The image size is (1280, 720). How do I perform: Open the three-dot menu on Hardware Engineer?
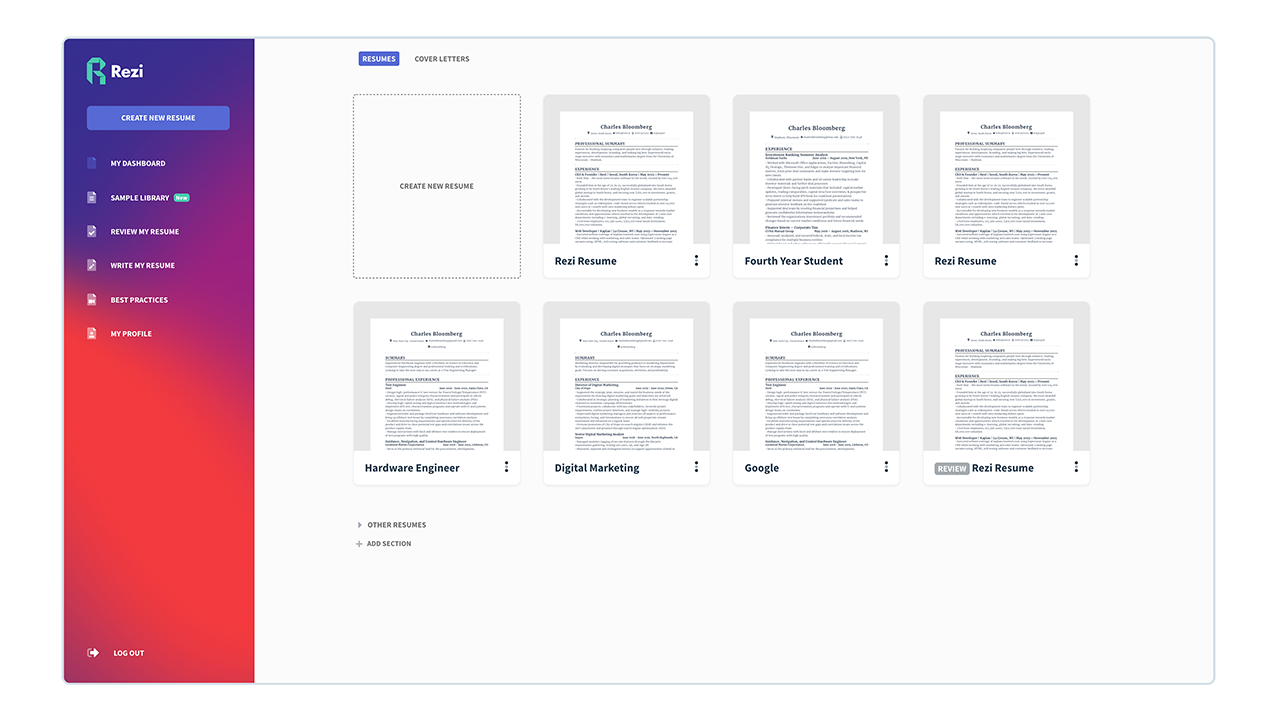(507, 467)
